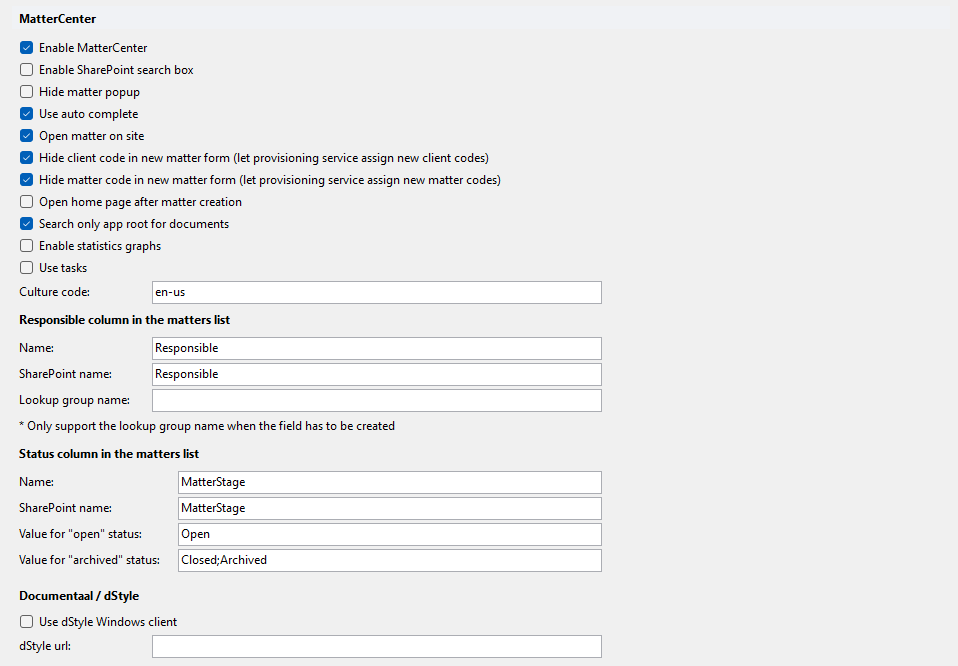Screen dimensions: 958x666
Task: Click the 'Value for "open" status:' label
Action: [81, 534]
